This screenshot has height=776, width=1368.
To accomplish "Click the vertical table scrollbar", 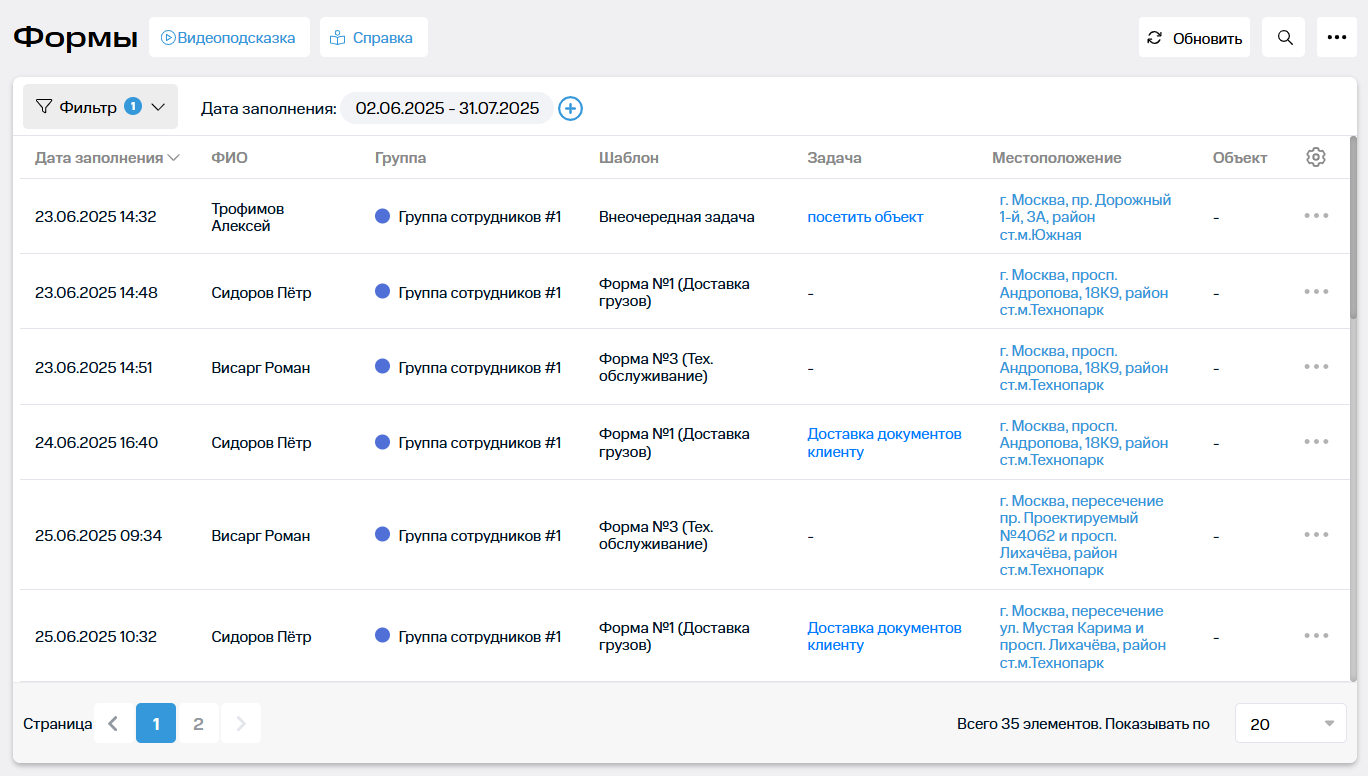I will [1353, 230].
